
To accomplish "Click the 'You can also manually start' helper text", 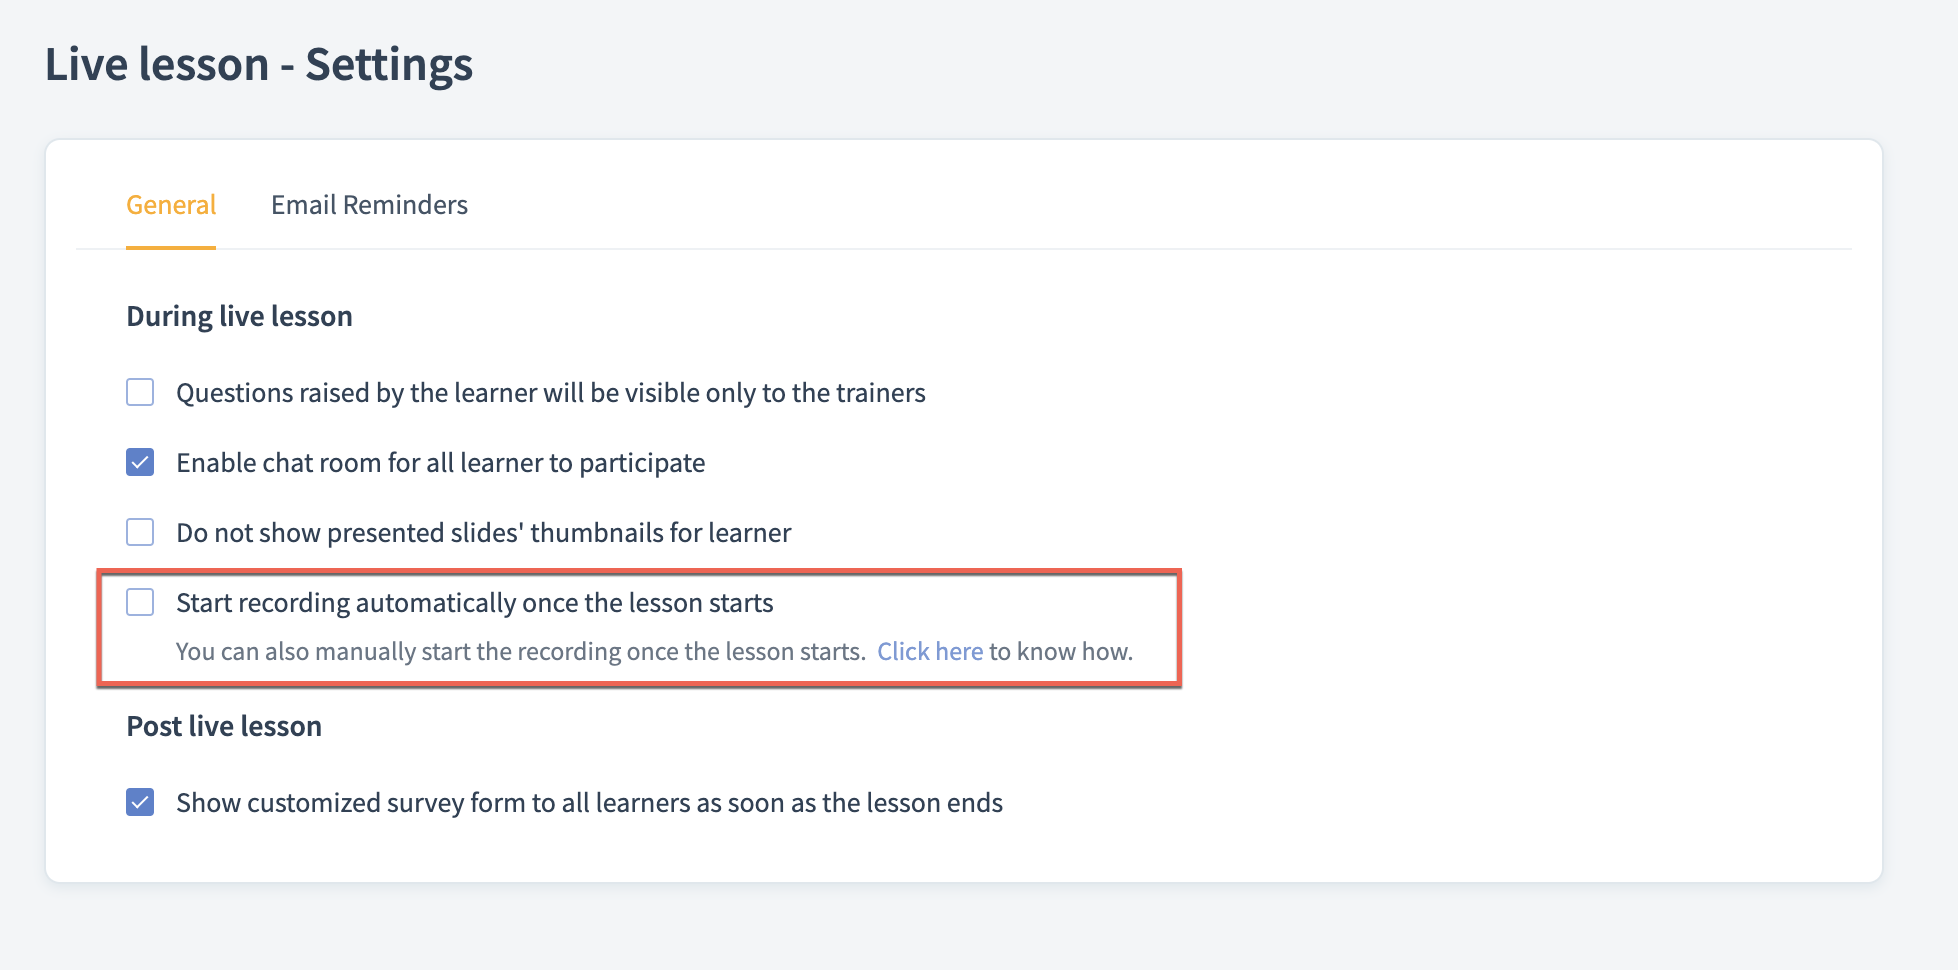I will point(520,652).
